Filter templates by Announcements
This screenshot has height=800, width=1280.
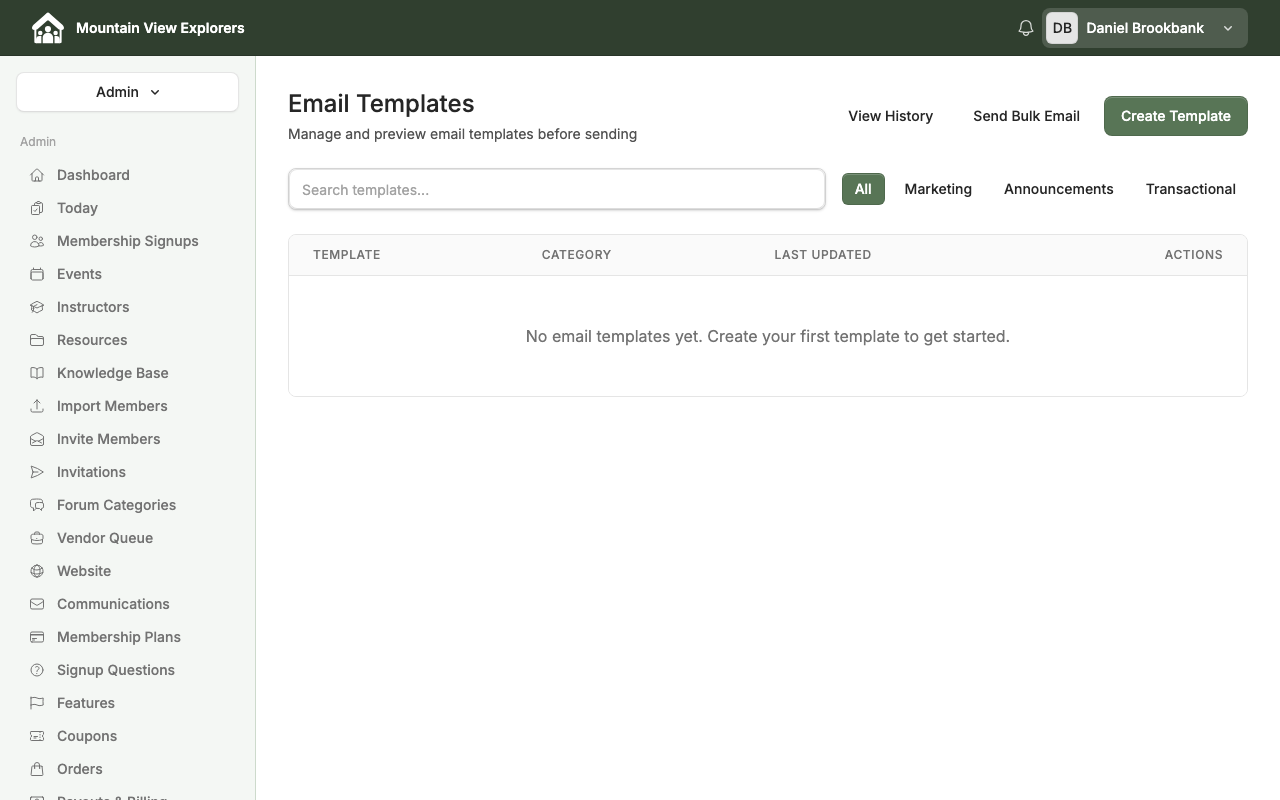click(1058, 189)
